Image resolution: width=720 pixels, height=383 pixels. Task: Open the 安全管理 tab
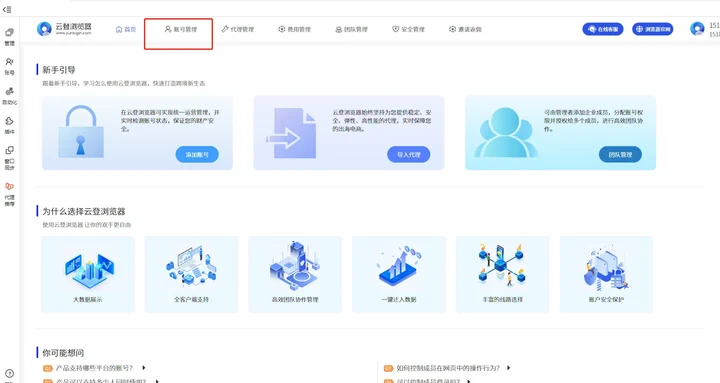pos(408,29)
